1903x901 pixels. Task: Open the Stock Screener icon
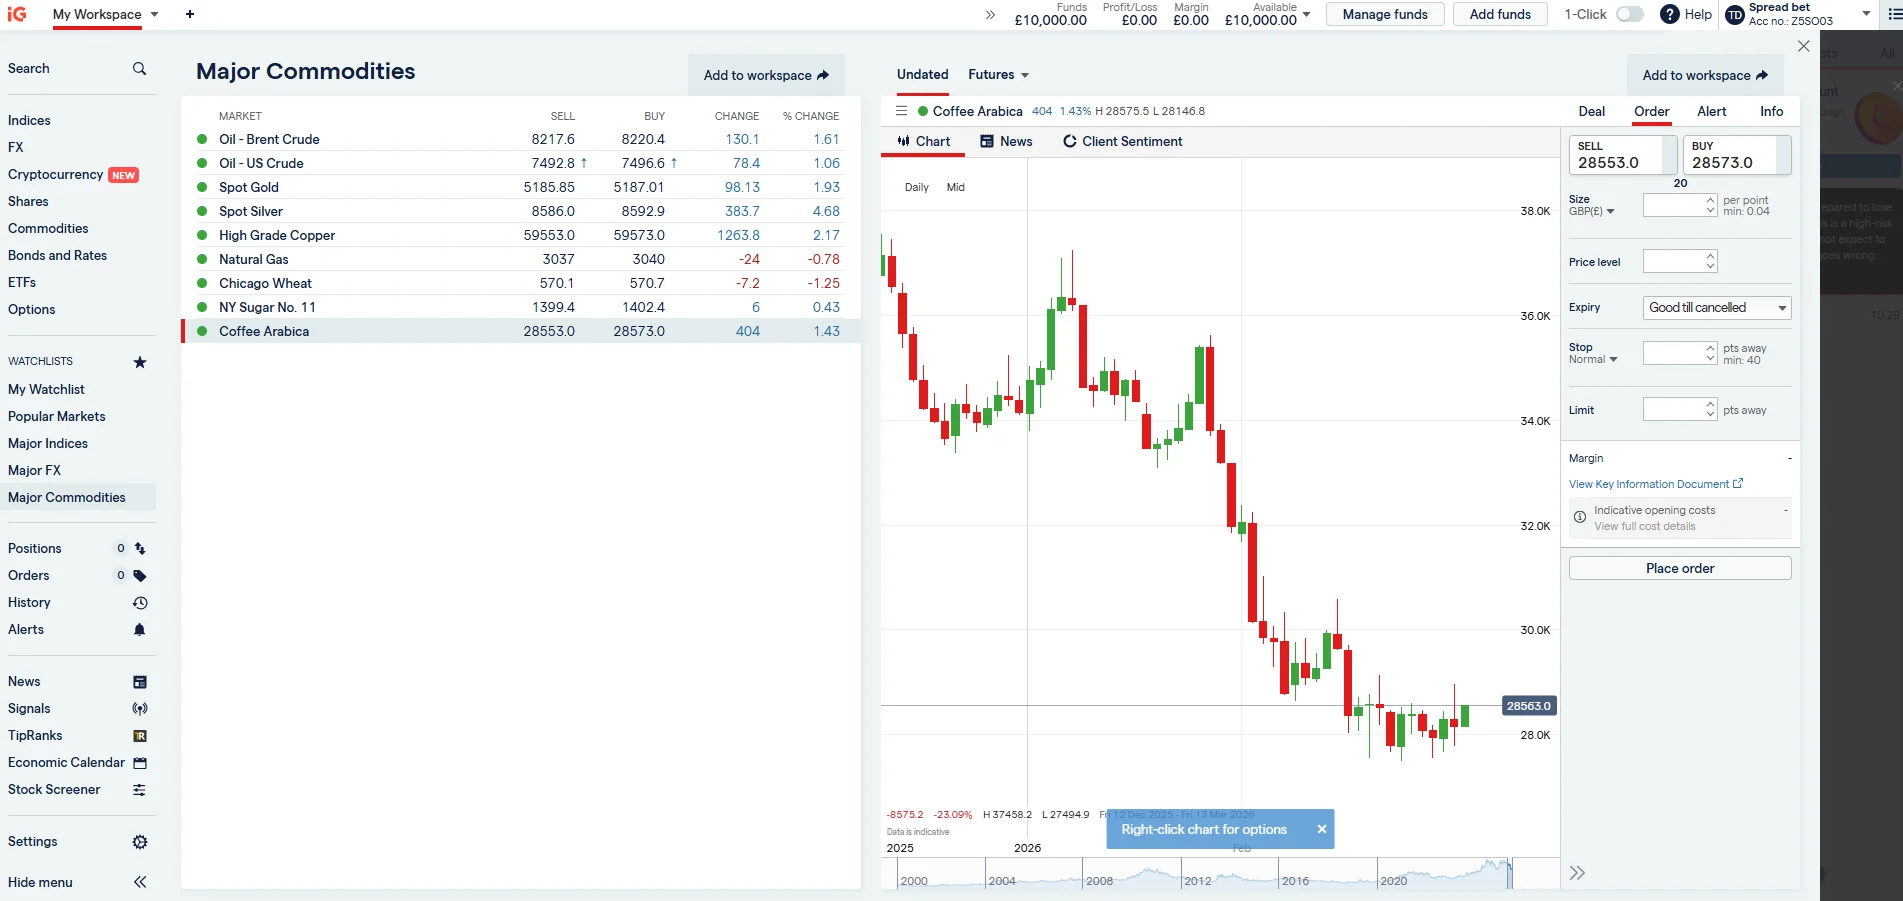click(x=139, y=789)
